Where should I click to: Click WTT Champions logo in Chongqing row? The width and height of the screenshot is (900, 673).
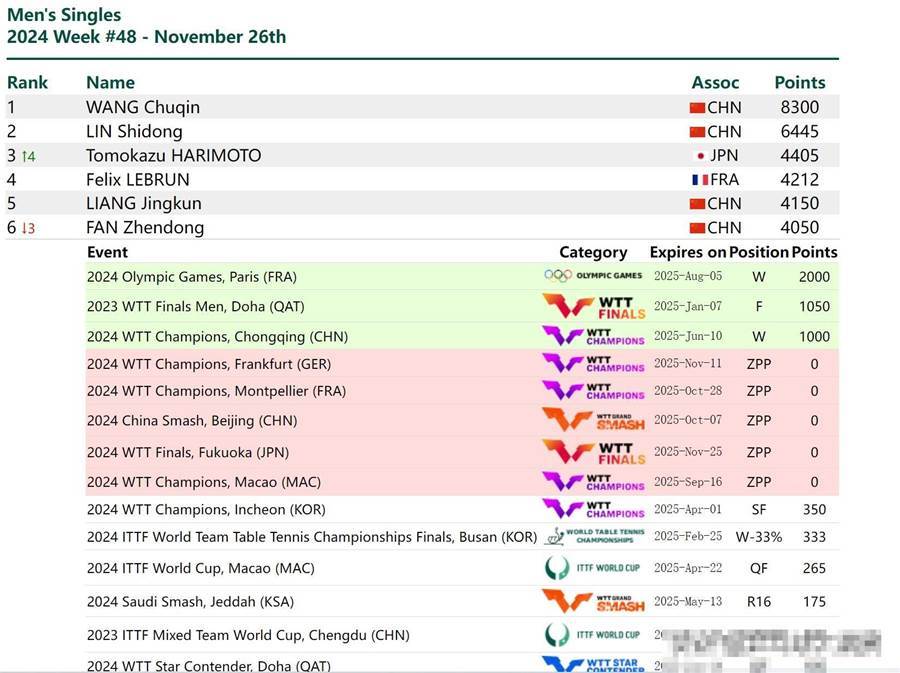(593, 336)
